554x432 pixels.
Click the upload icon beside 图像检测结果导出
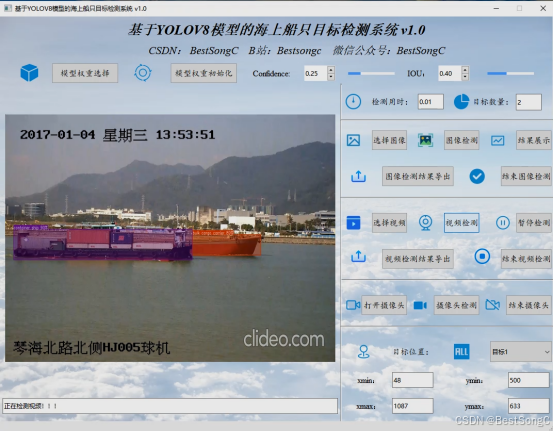[358, 176]
